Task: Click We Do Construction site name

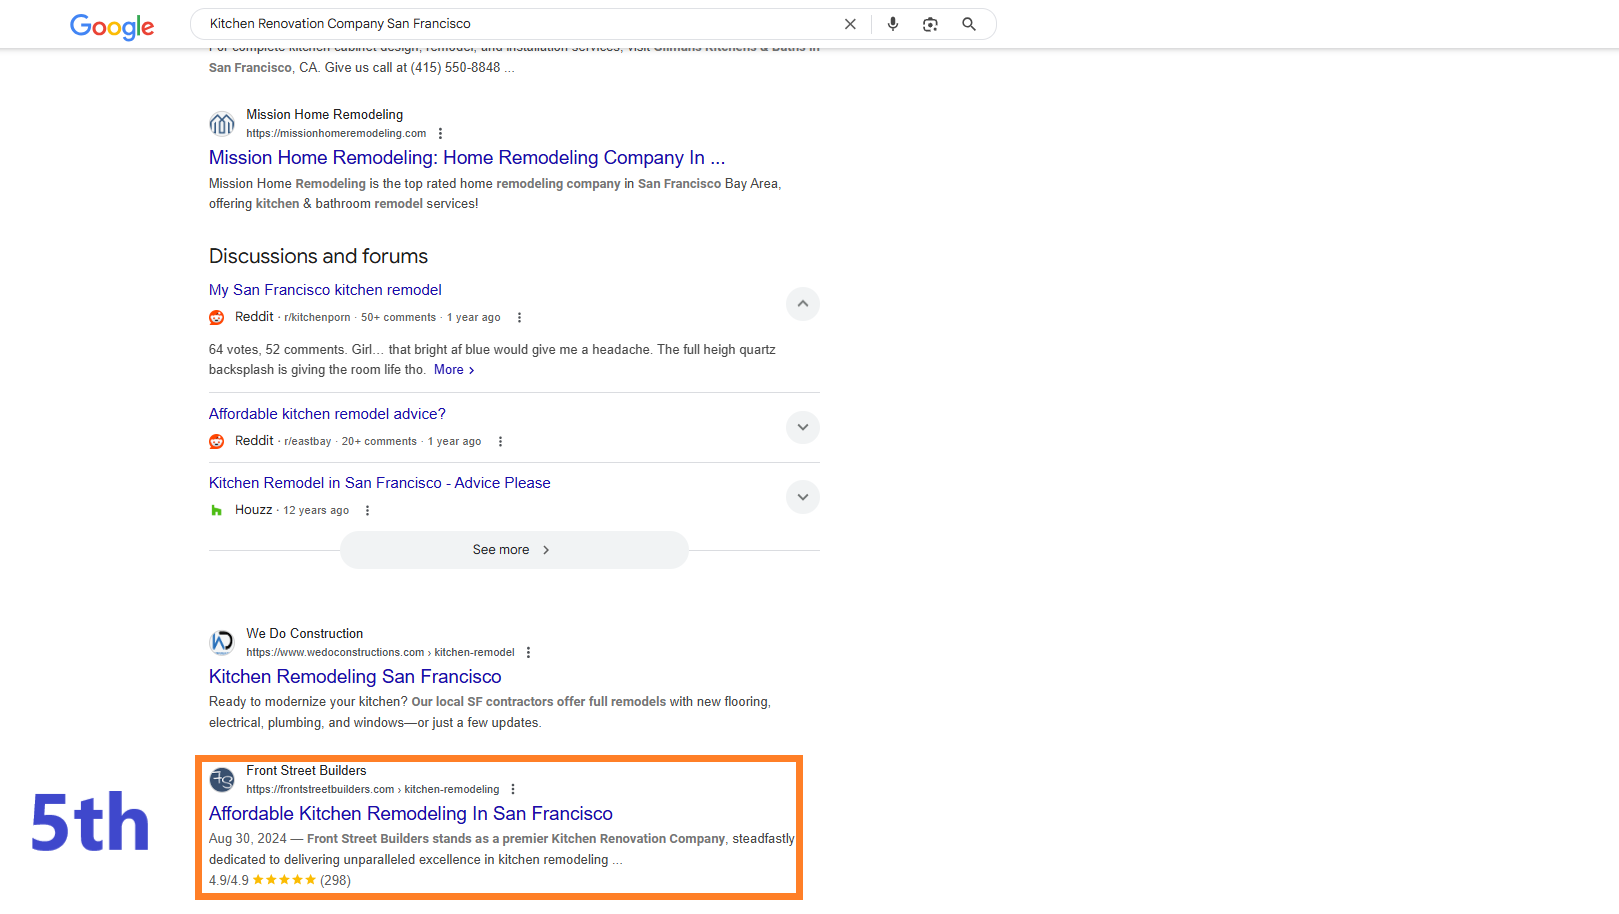Action: (305, 634)
